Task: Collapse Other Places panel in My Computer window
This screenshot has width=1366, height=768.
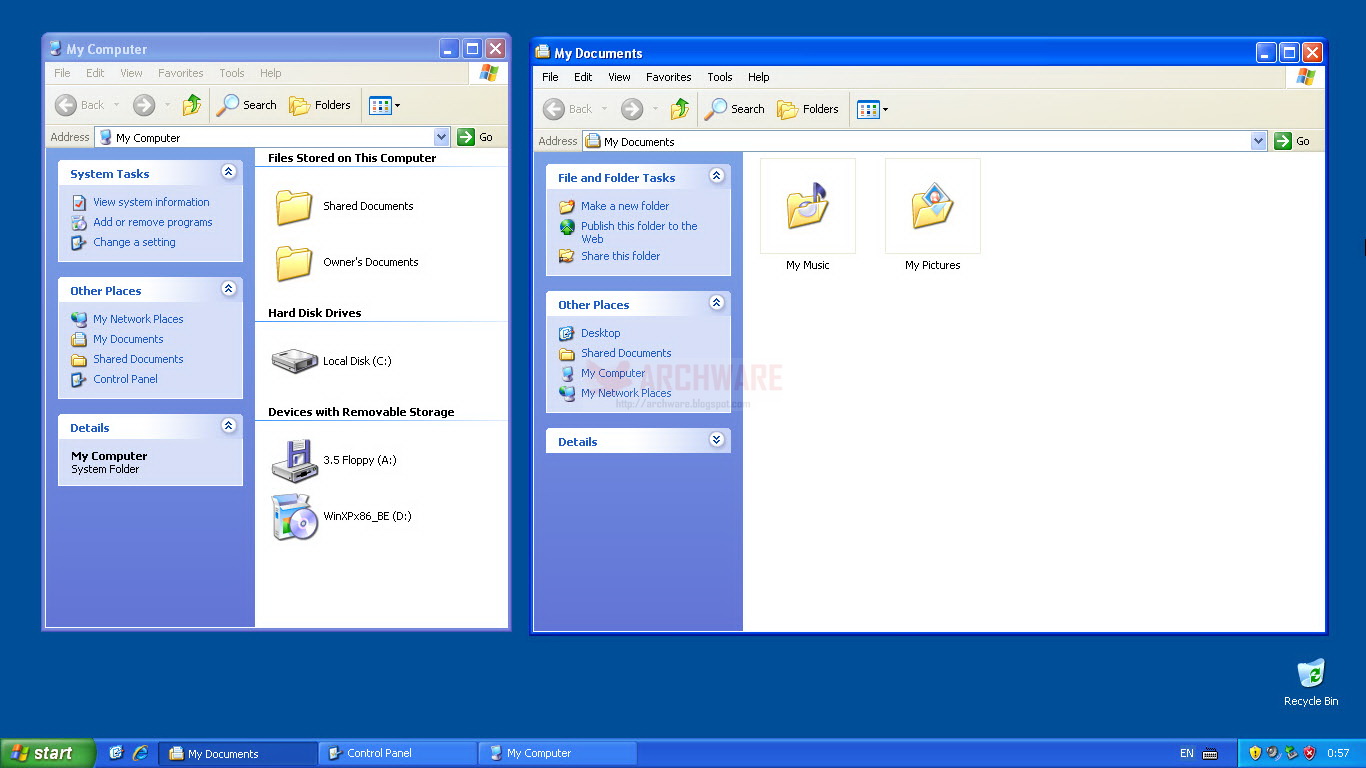Action: (x=228, y=289)
